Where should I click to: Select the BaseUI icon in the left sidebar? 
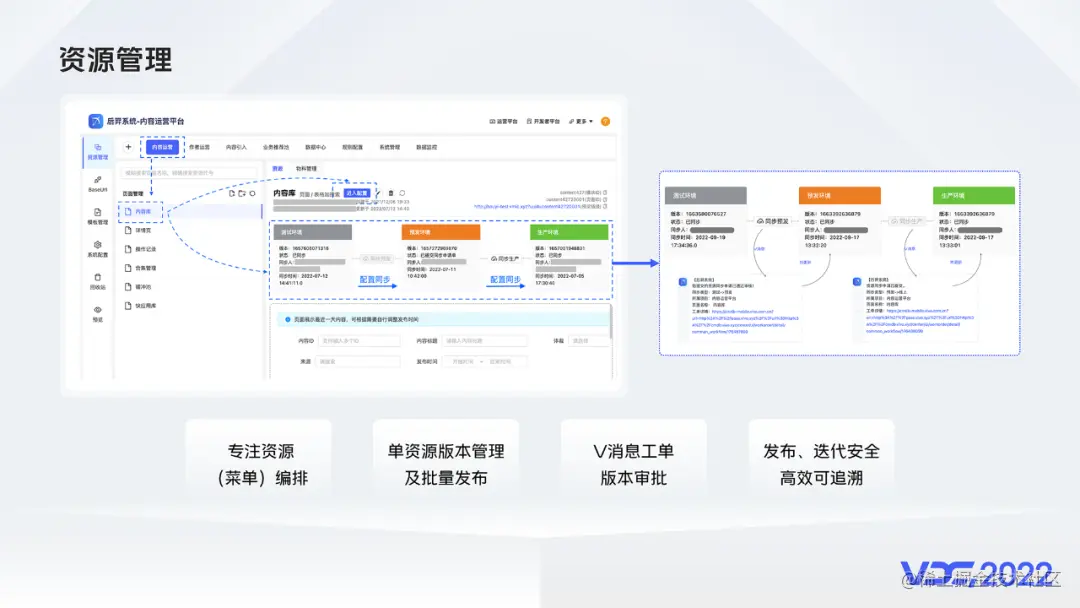(x=98, y=179)
